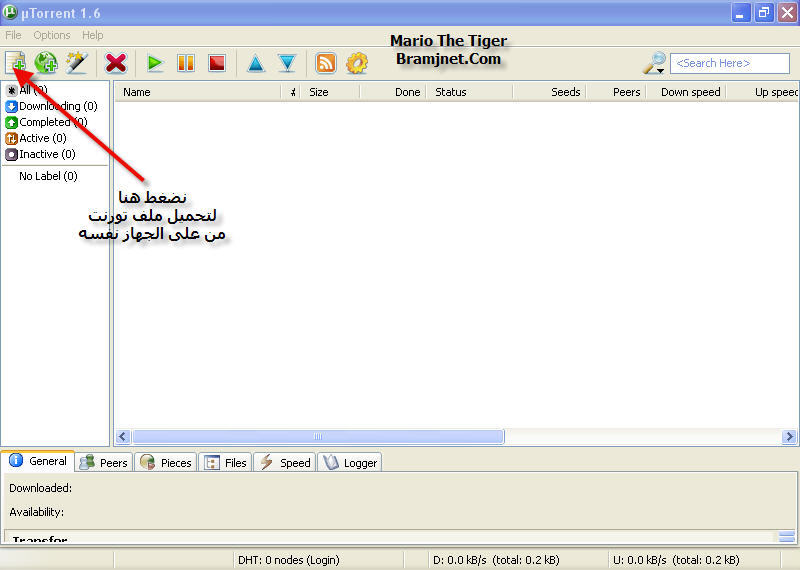Switch to the Files tab
Screen dimensions: 800x570
(225, 463)
